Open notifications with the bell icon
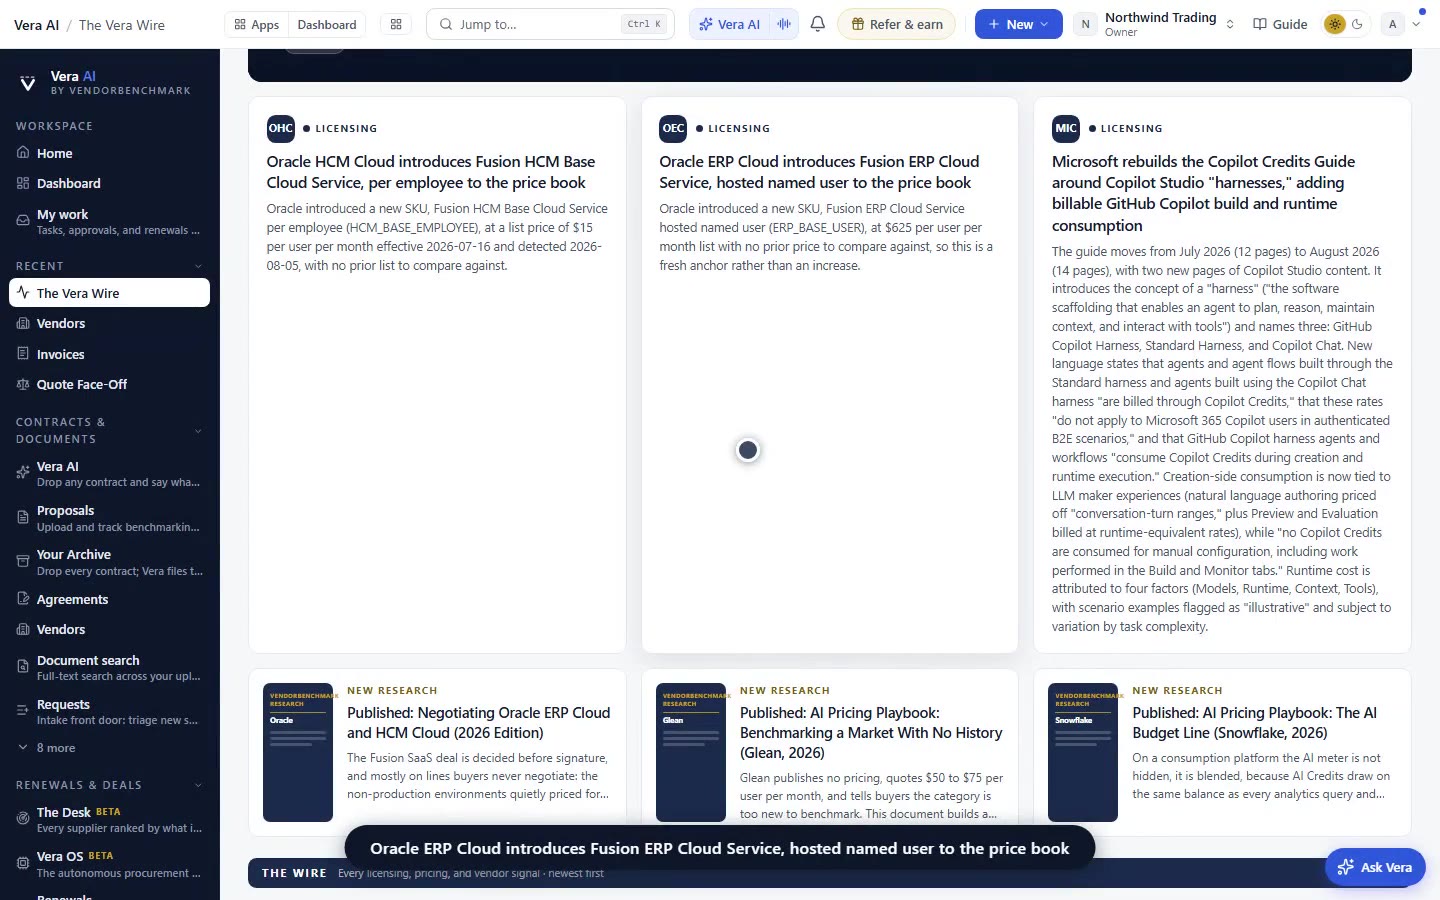 pos(818,24)
